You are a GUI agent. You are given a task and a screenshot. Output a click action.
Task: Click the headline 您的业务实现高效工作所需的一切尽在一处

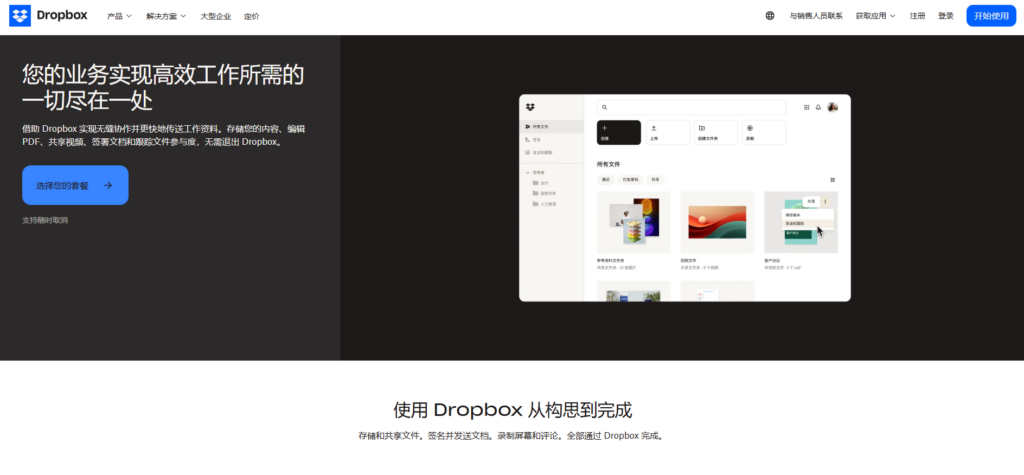(163, 88)
